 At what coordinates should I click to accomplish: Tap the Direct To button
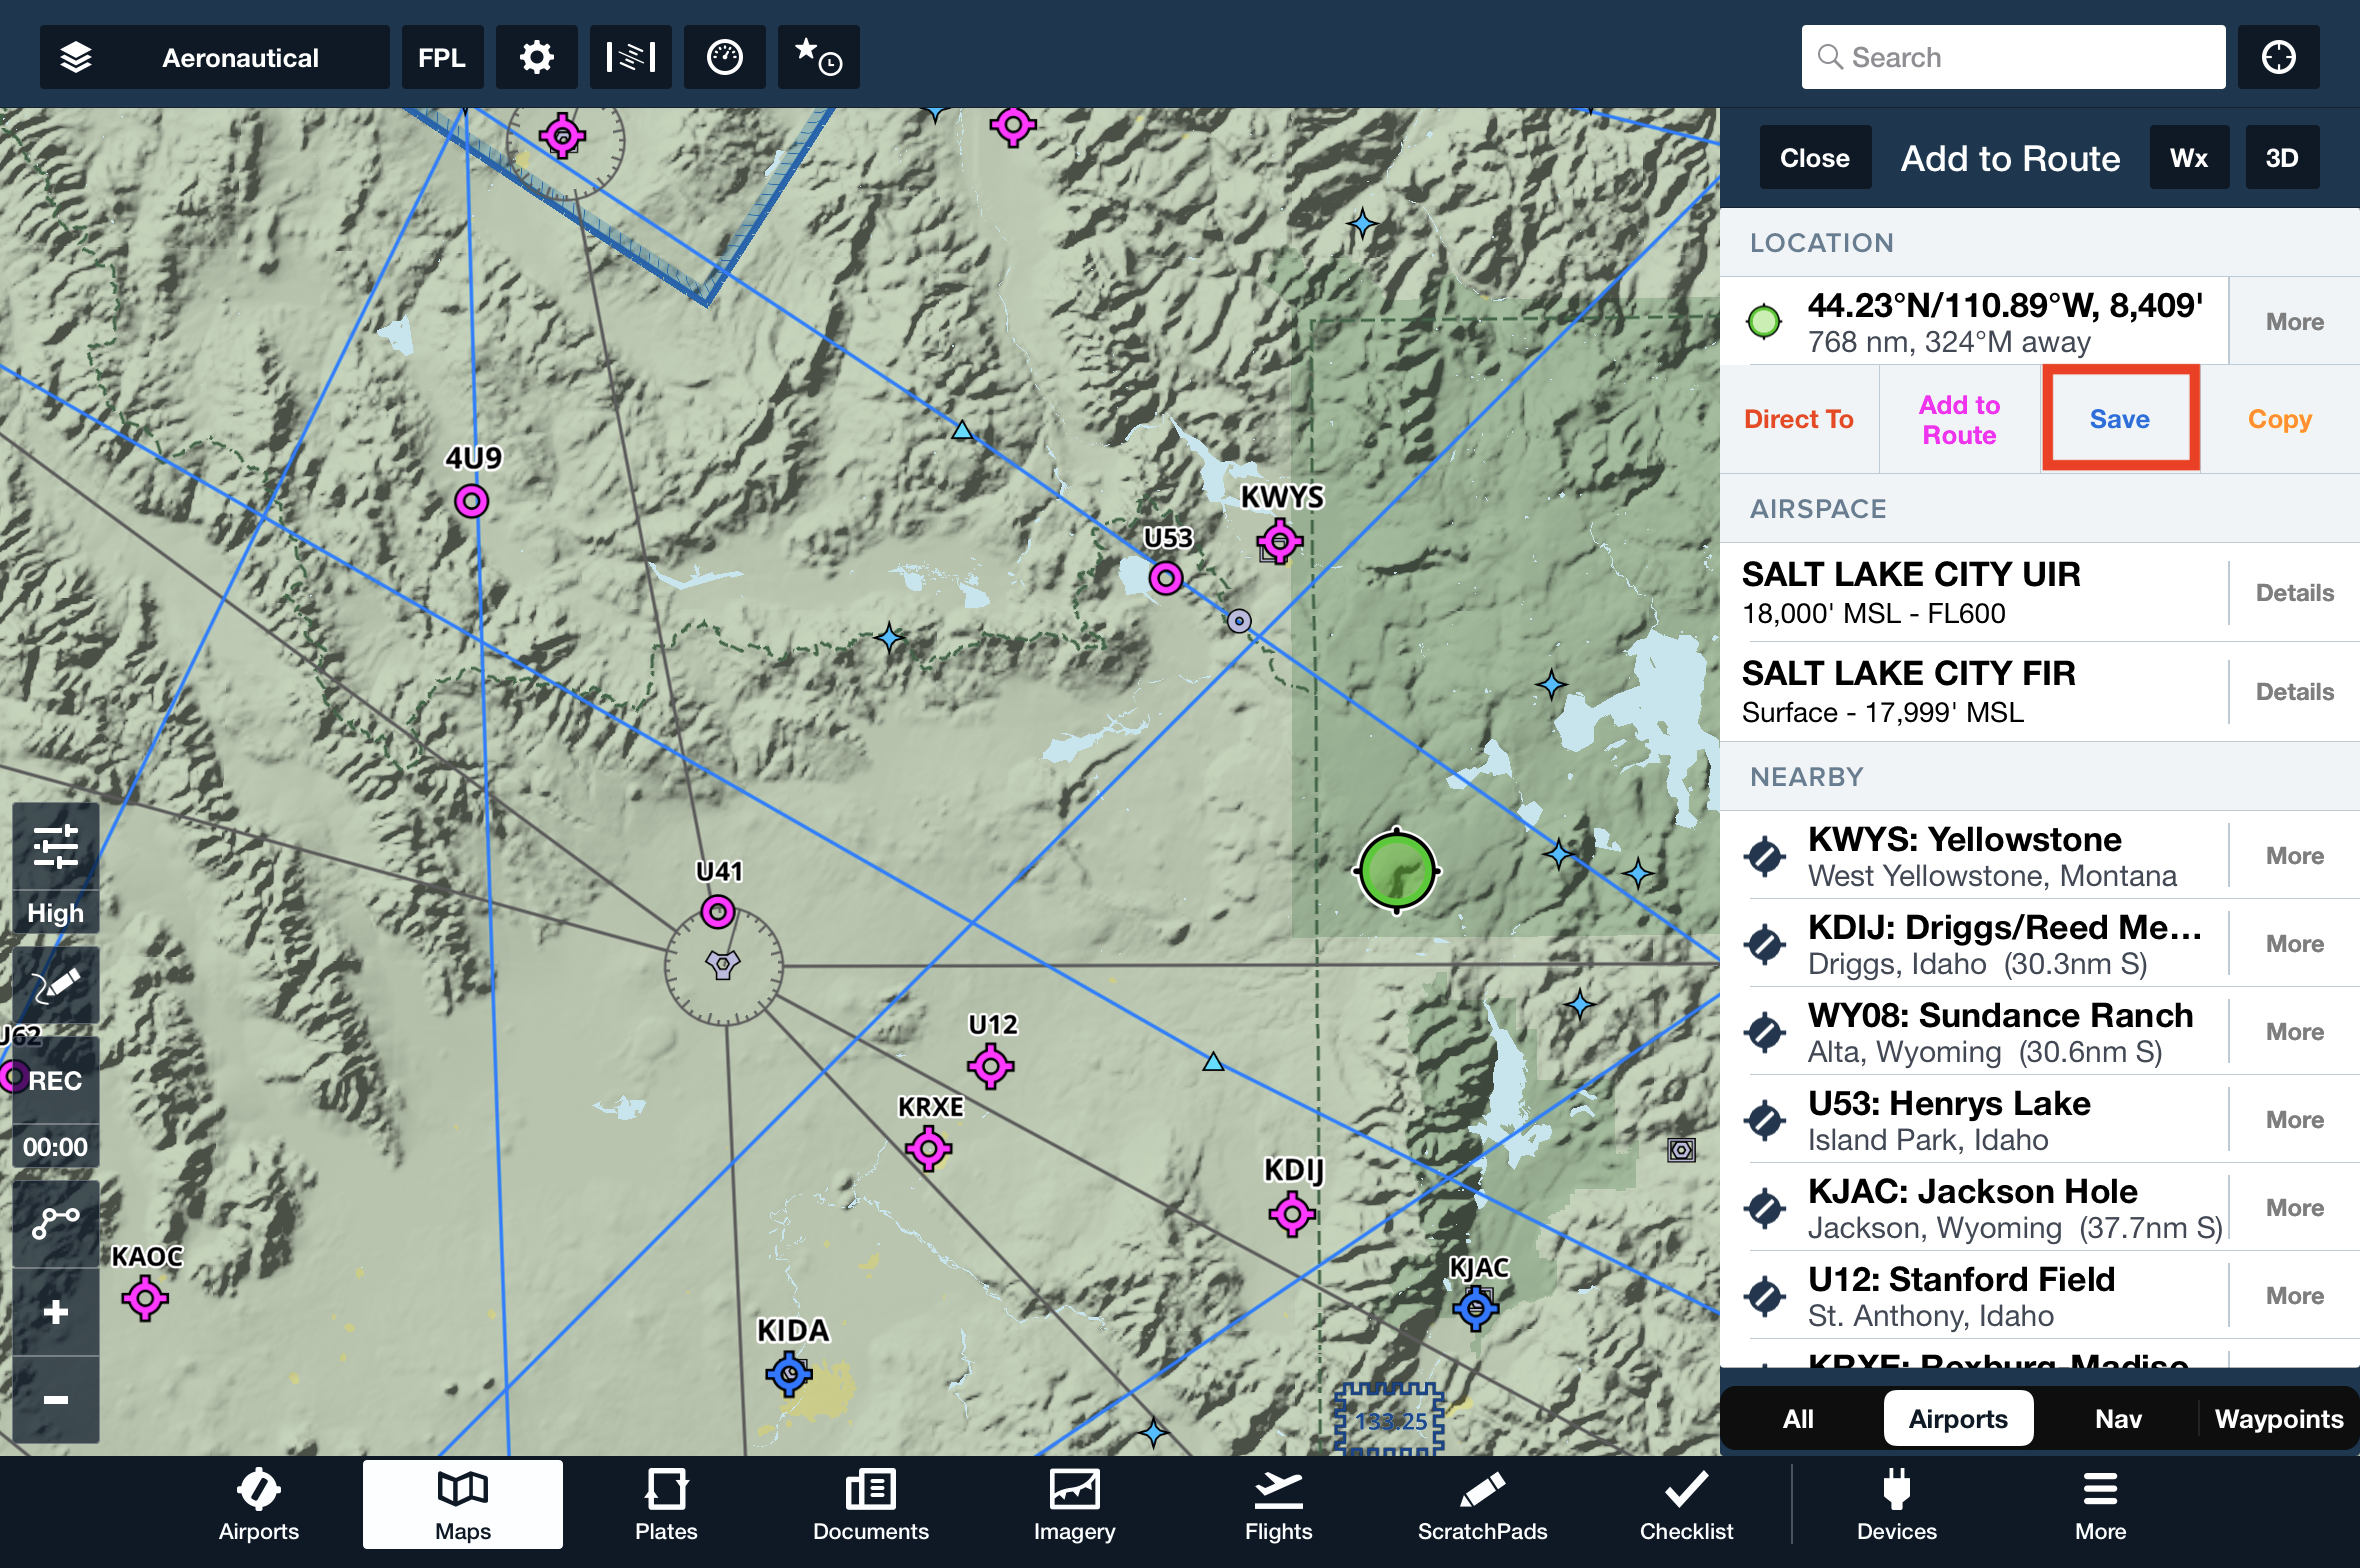coord(1798,419)
